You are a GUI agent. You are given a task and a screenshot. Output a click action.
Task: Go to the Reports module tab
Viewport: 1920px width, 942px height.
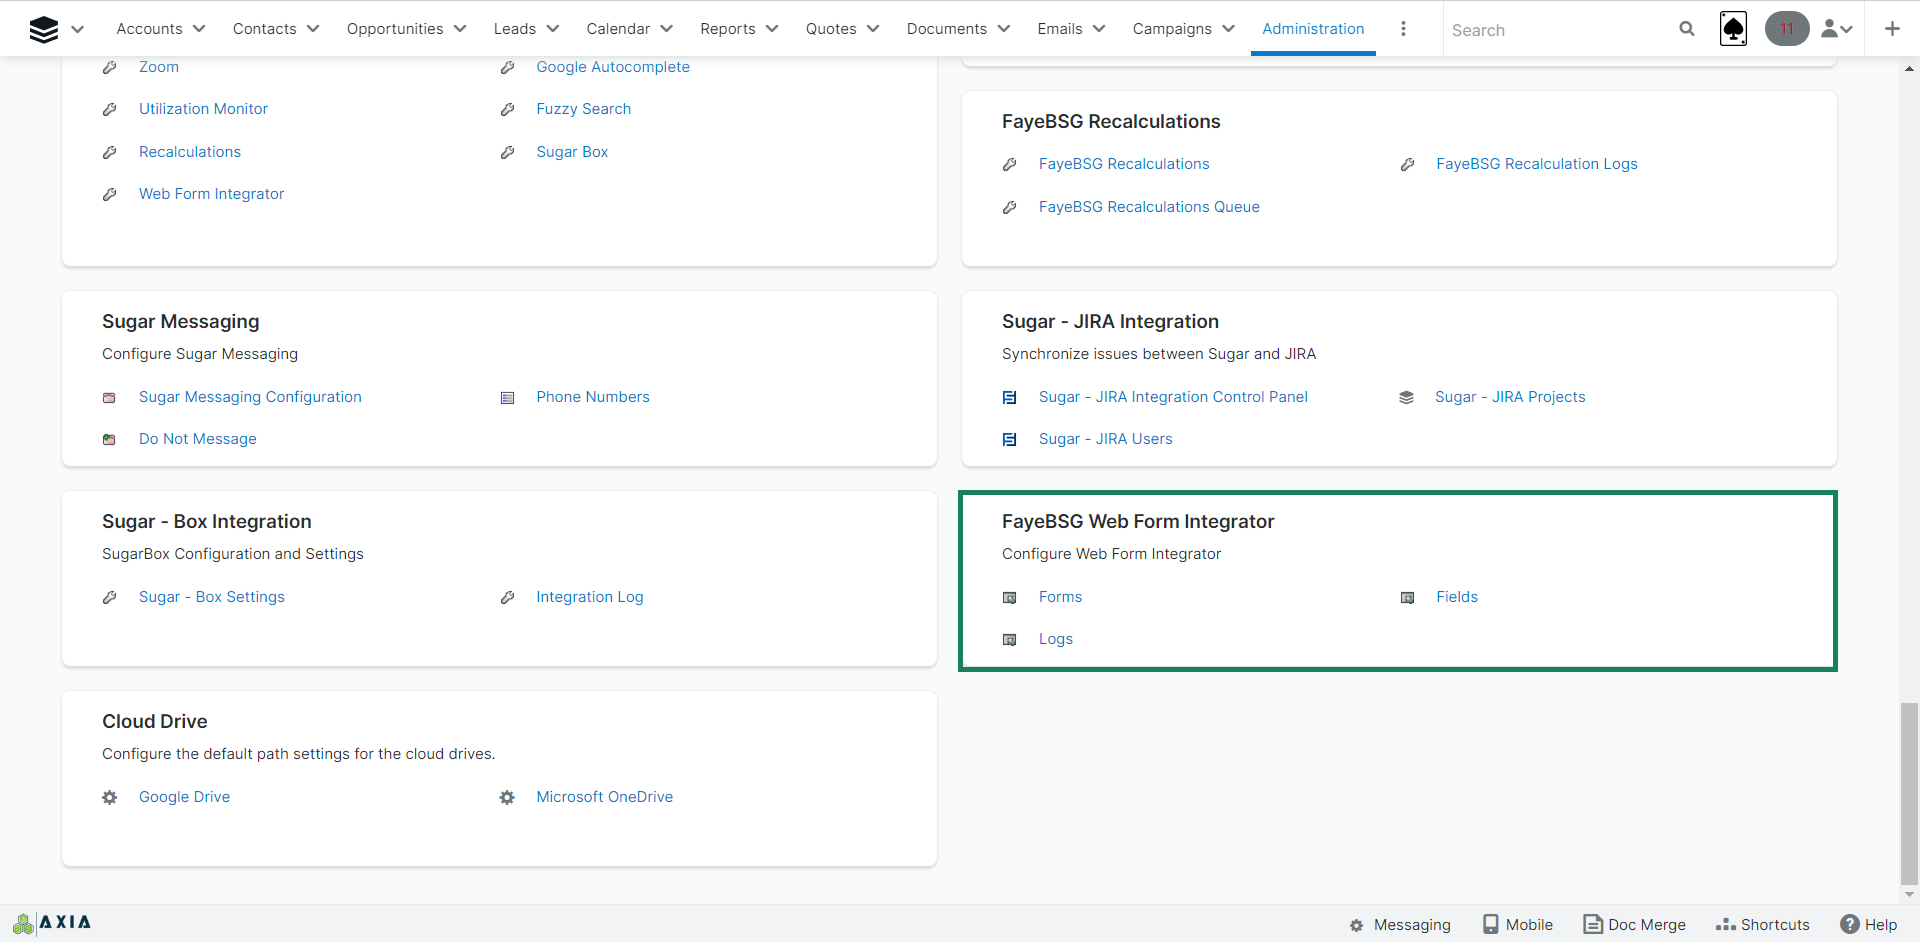coord(727,29)
